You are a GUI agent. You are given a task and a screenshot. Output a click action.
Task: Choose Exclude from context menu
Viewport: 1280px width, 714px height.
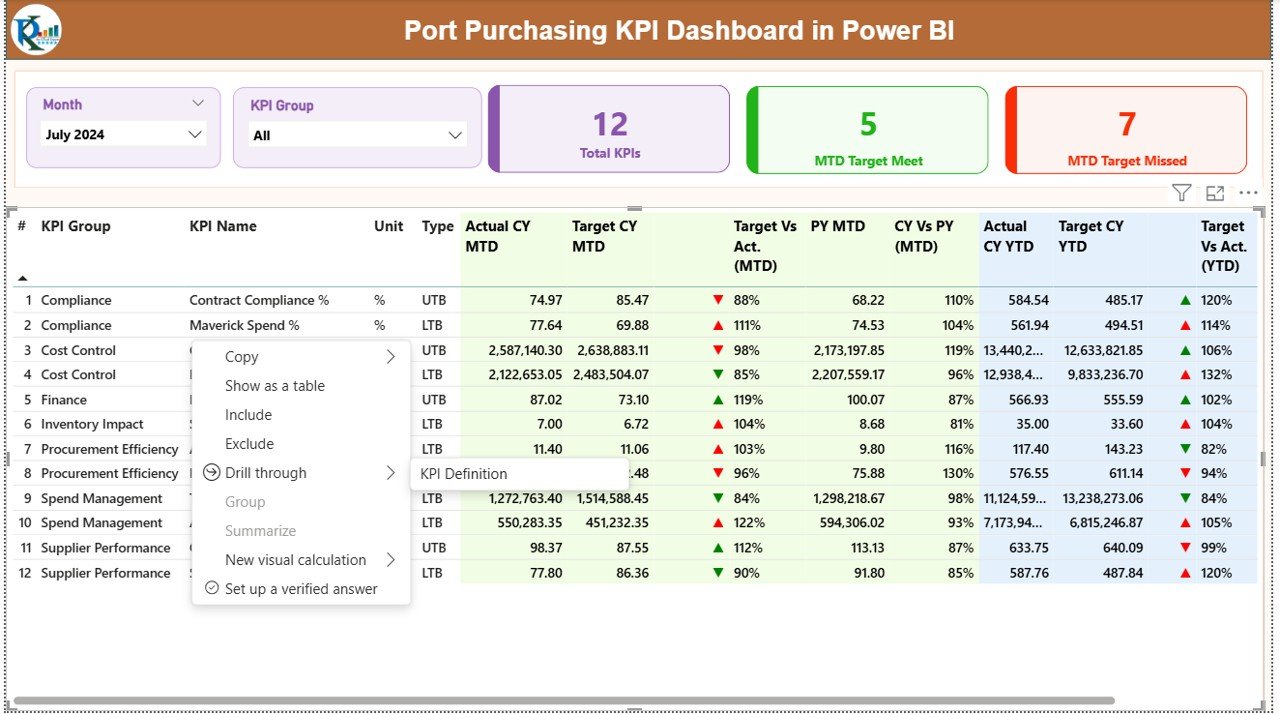click(249, 444)
